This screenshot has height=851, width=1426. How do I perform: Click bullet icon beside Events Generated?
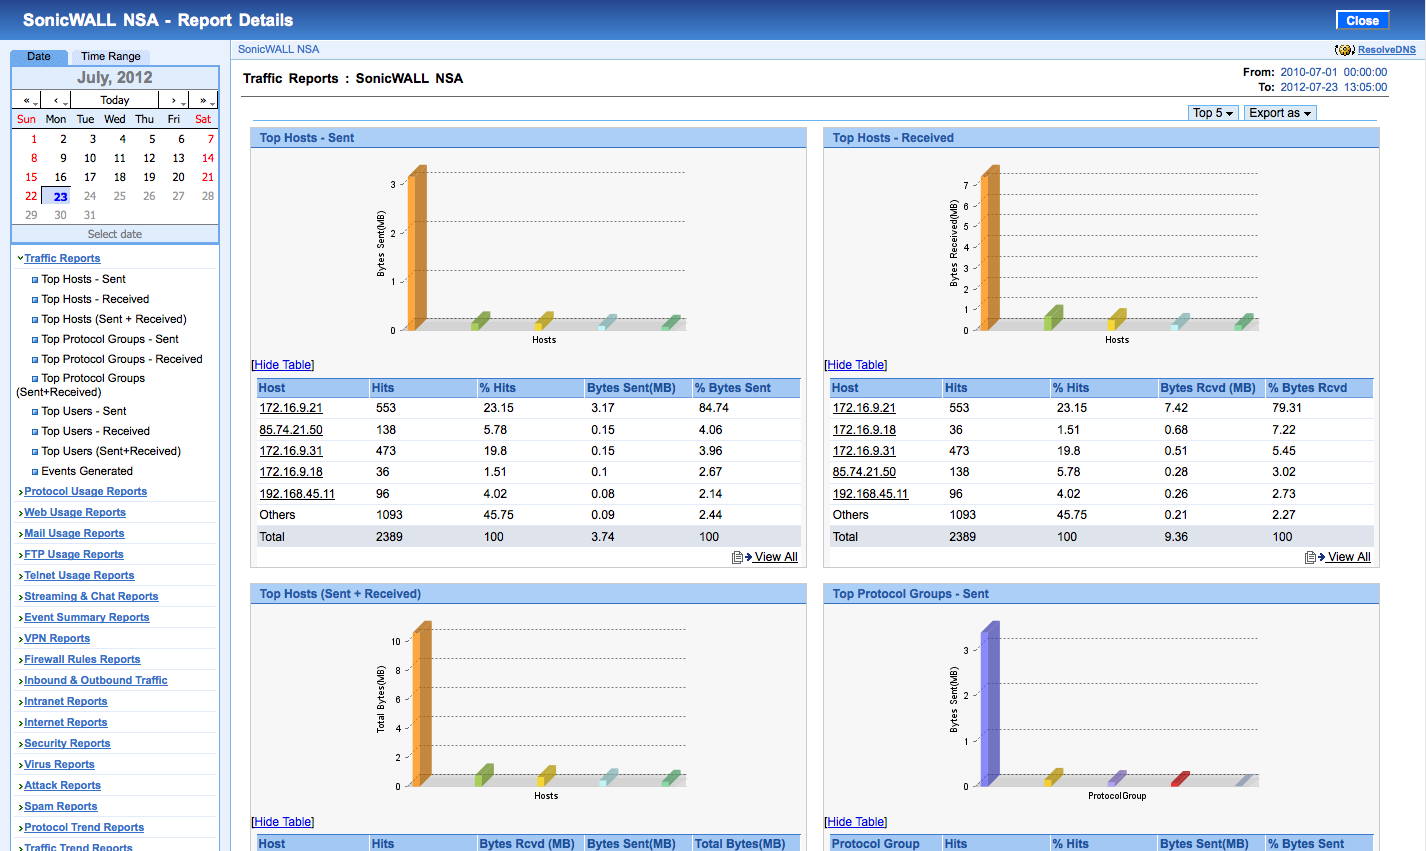pos(35,472)
